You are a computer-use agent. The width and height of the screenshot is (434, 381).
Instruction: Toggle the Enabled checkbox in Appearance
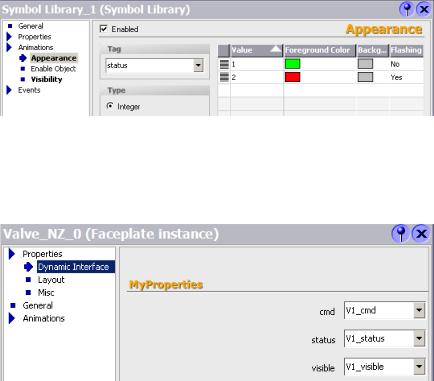coord(104,29)
